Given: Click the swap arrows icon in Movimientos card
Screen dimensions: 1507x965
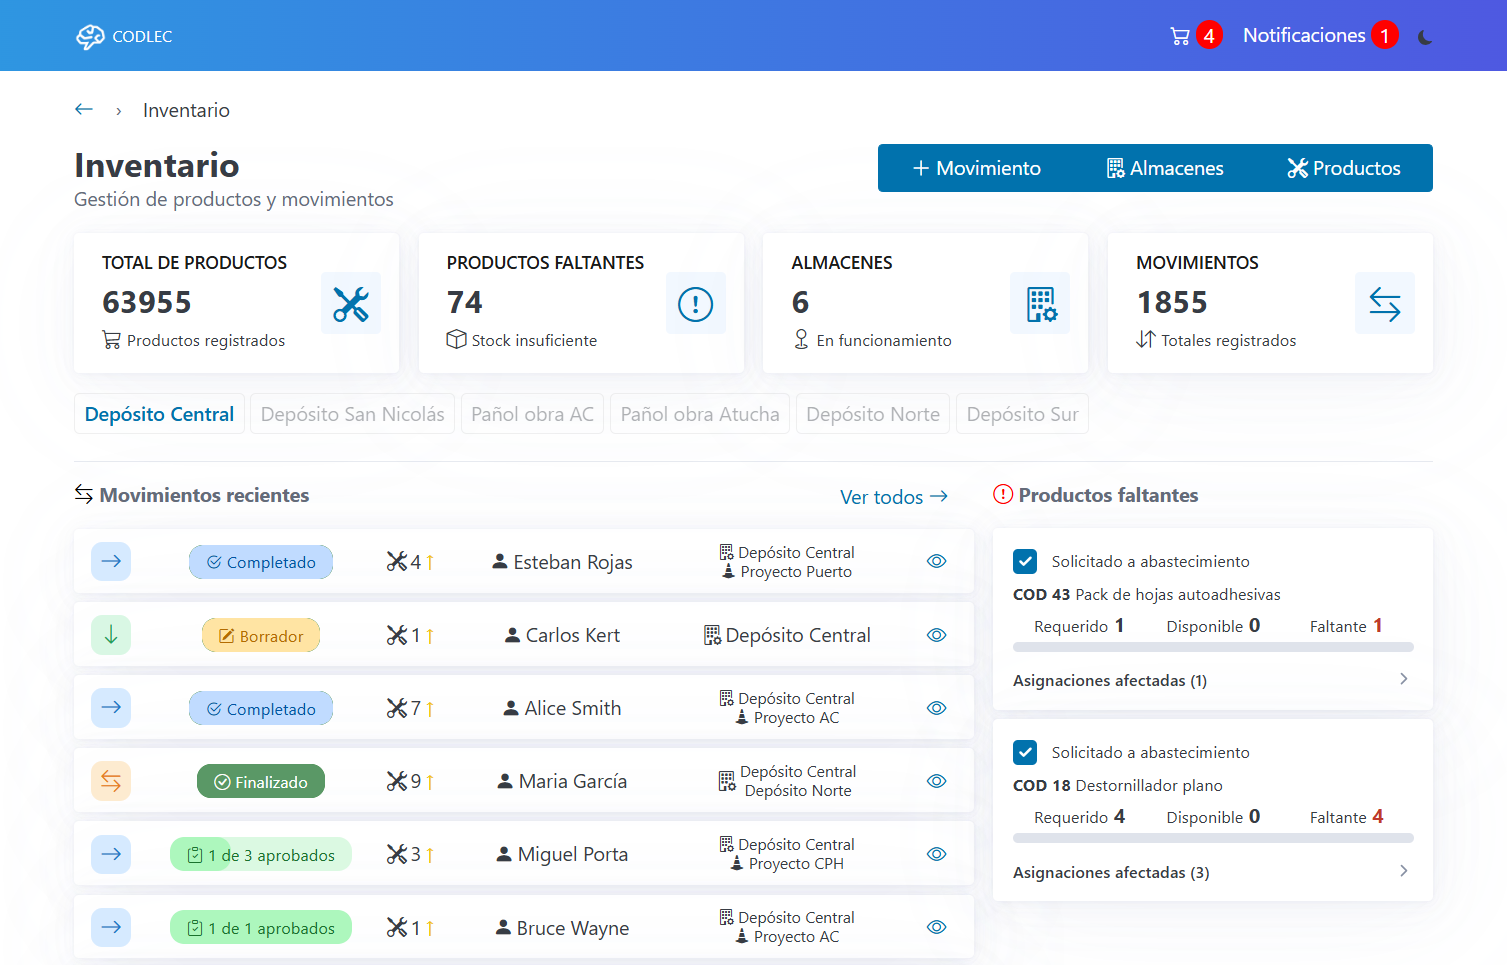Looking at the screenshot, I should point(1384,303).
